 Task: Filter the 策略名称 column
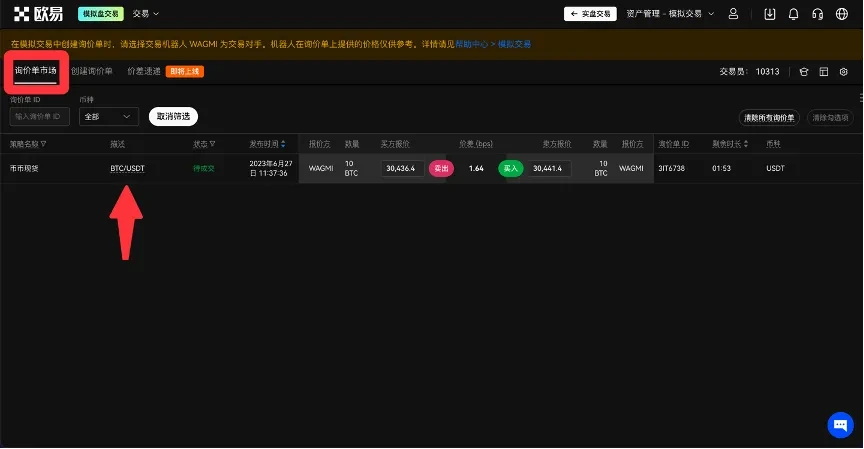[43, 144]
